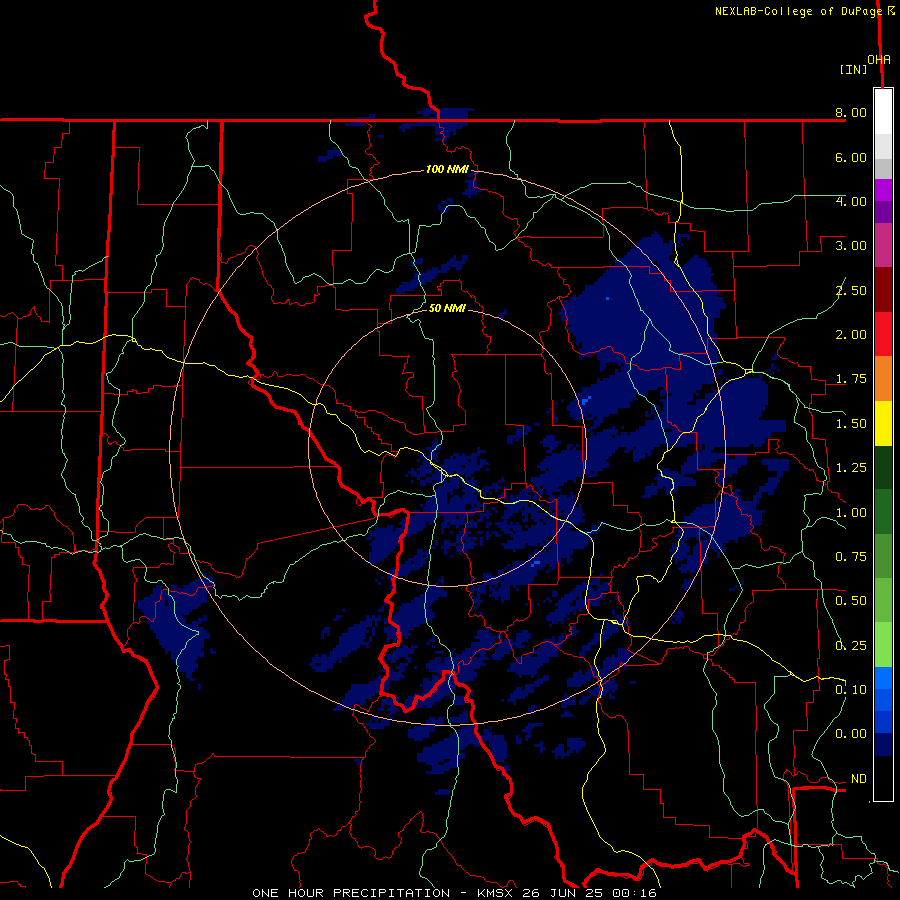900x900 pixels.
Task: Click the NEXLAB-College of DuPage credit text
Action: coord(798,11)
